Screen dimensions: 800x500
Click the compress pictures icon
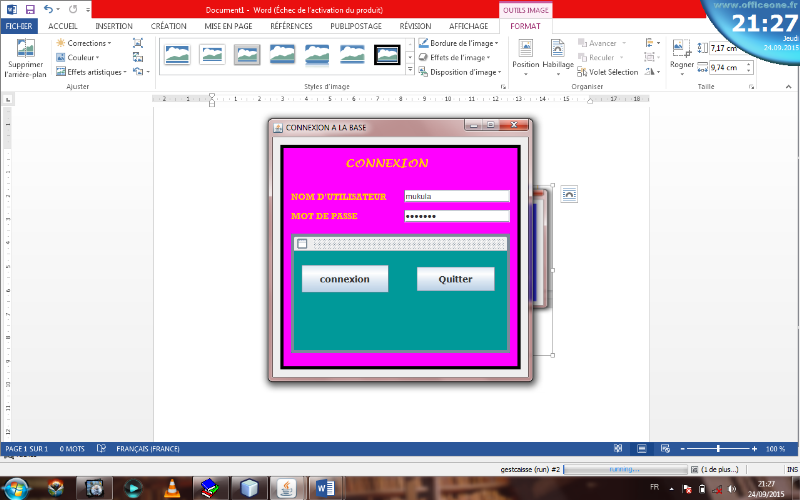click(x=138, y=43)
